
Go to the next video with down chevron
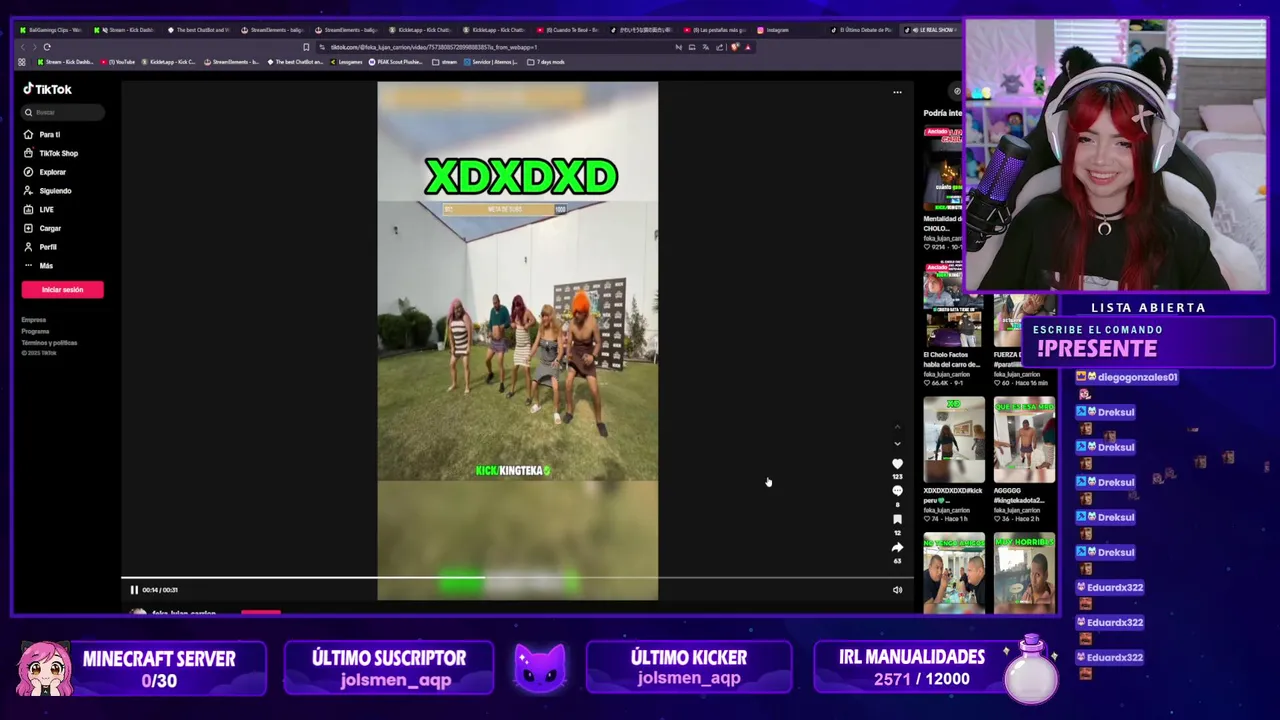pyautogui.click(x=897, y=443)
